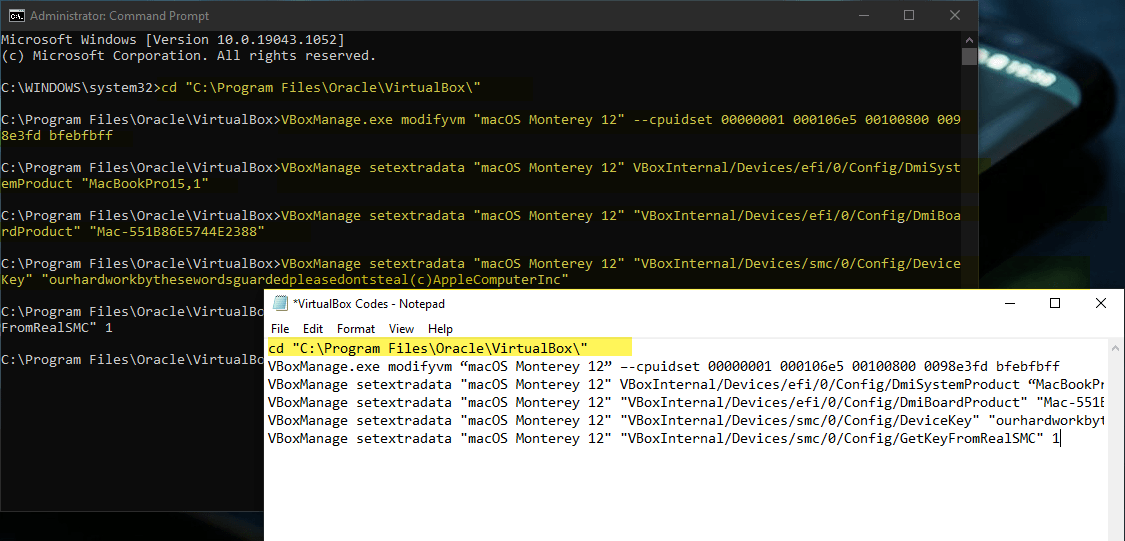Close the Command Prompt window

(x=955, y=15)
